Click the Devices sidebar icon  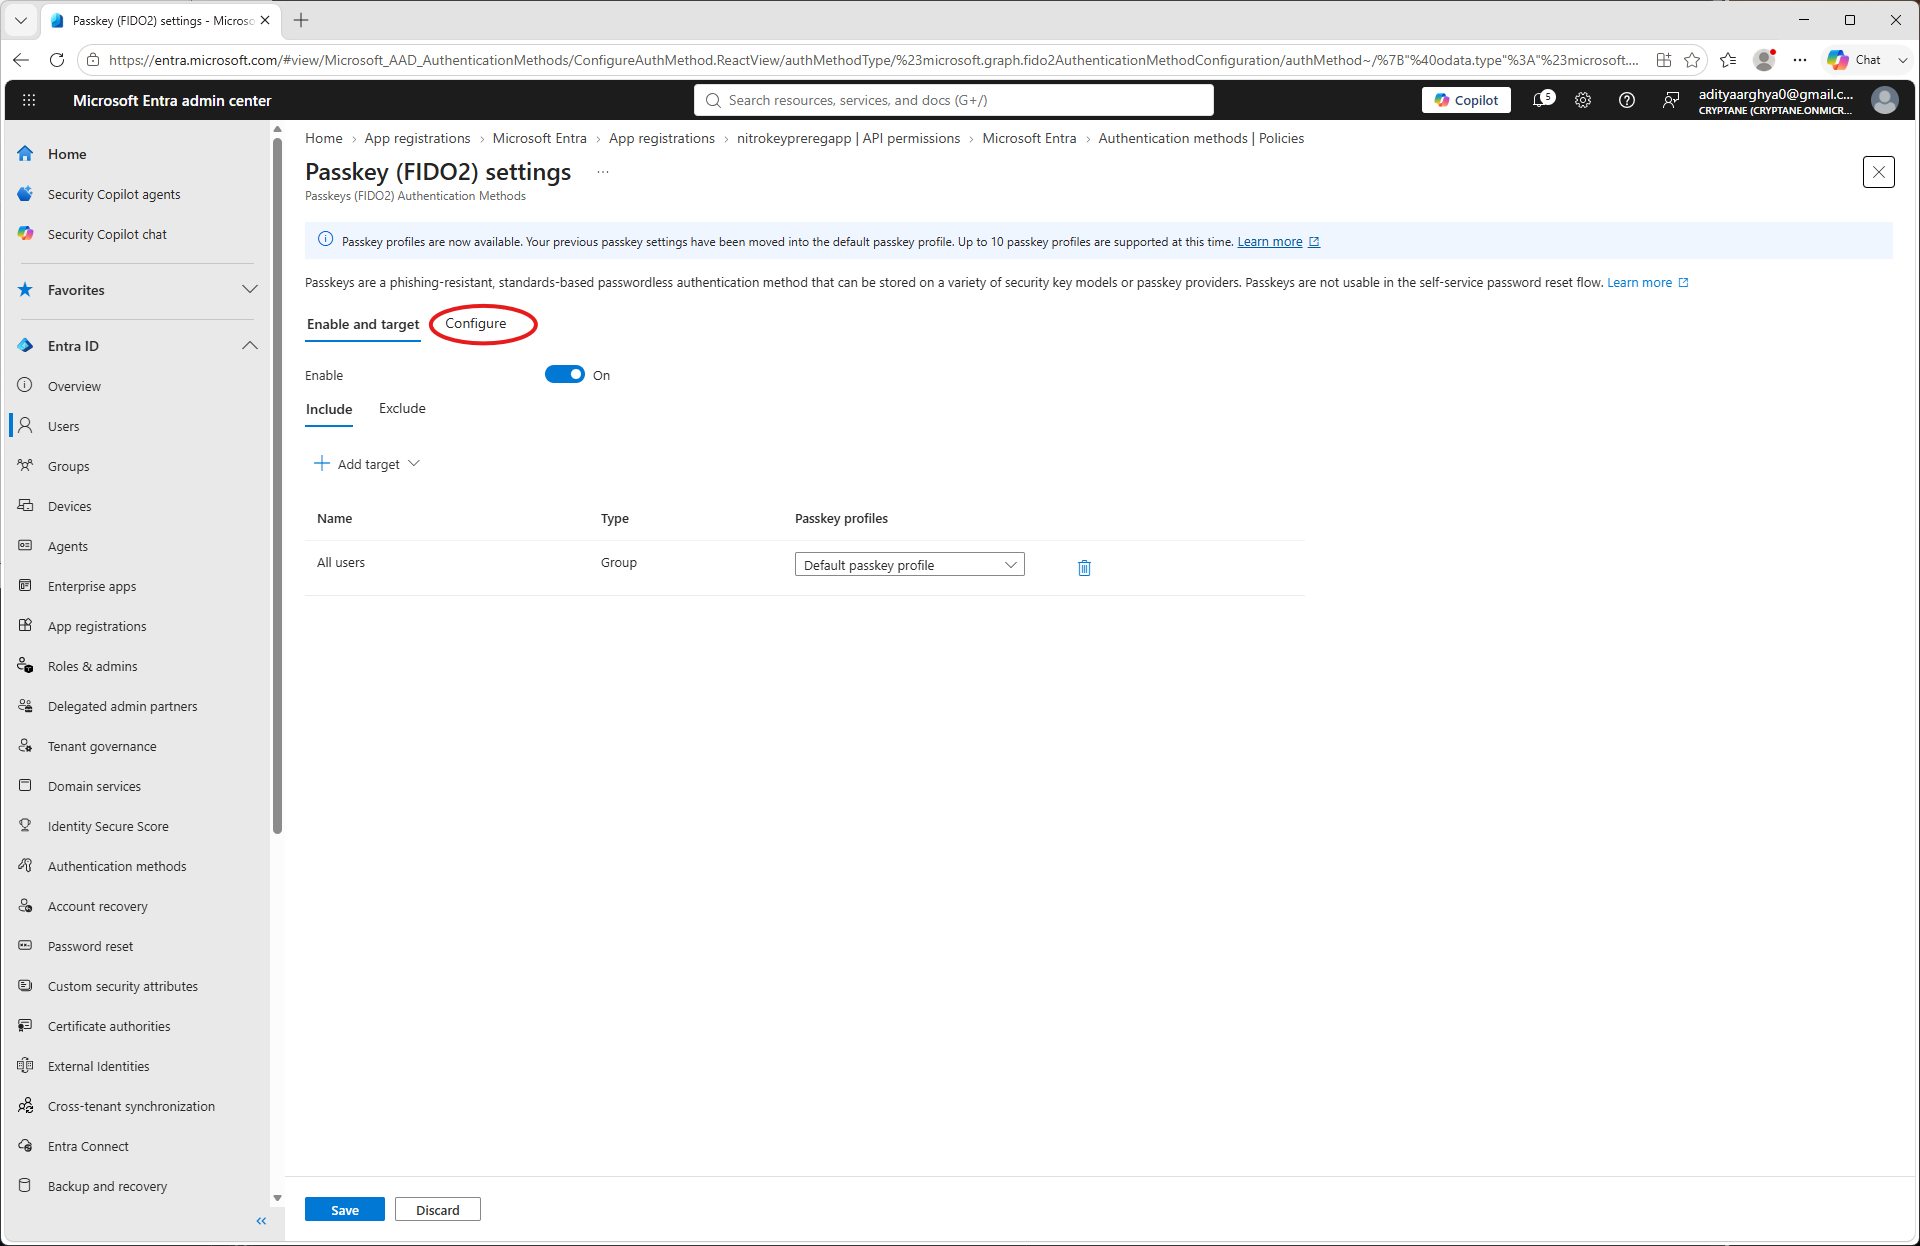(25, 506)
